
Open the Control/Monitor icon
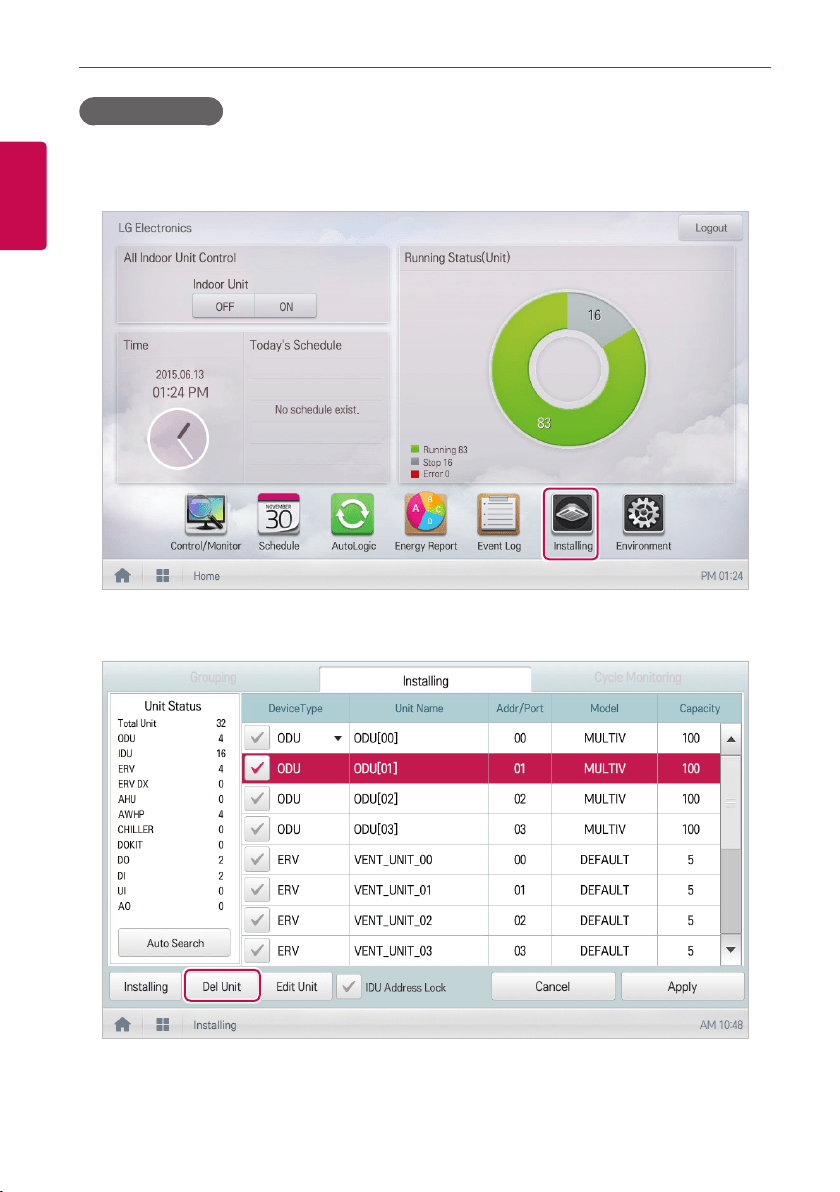click(x=206, y=514)
